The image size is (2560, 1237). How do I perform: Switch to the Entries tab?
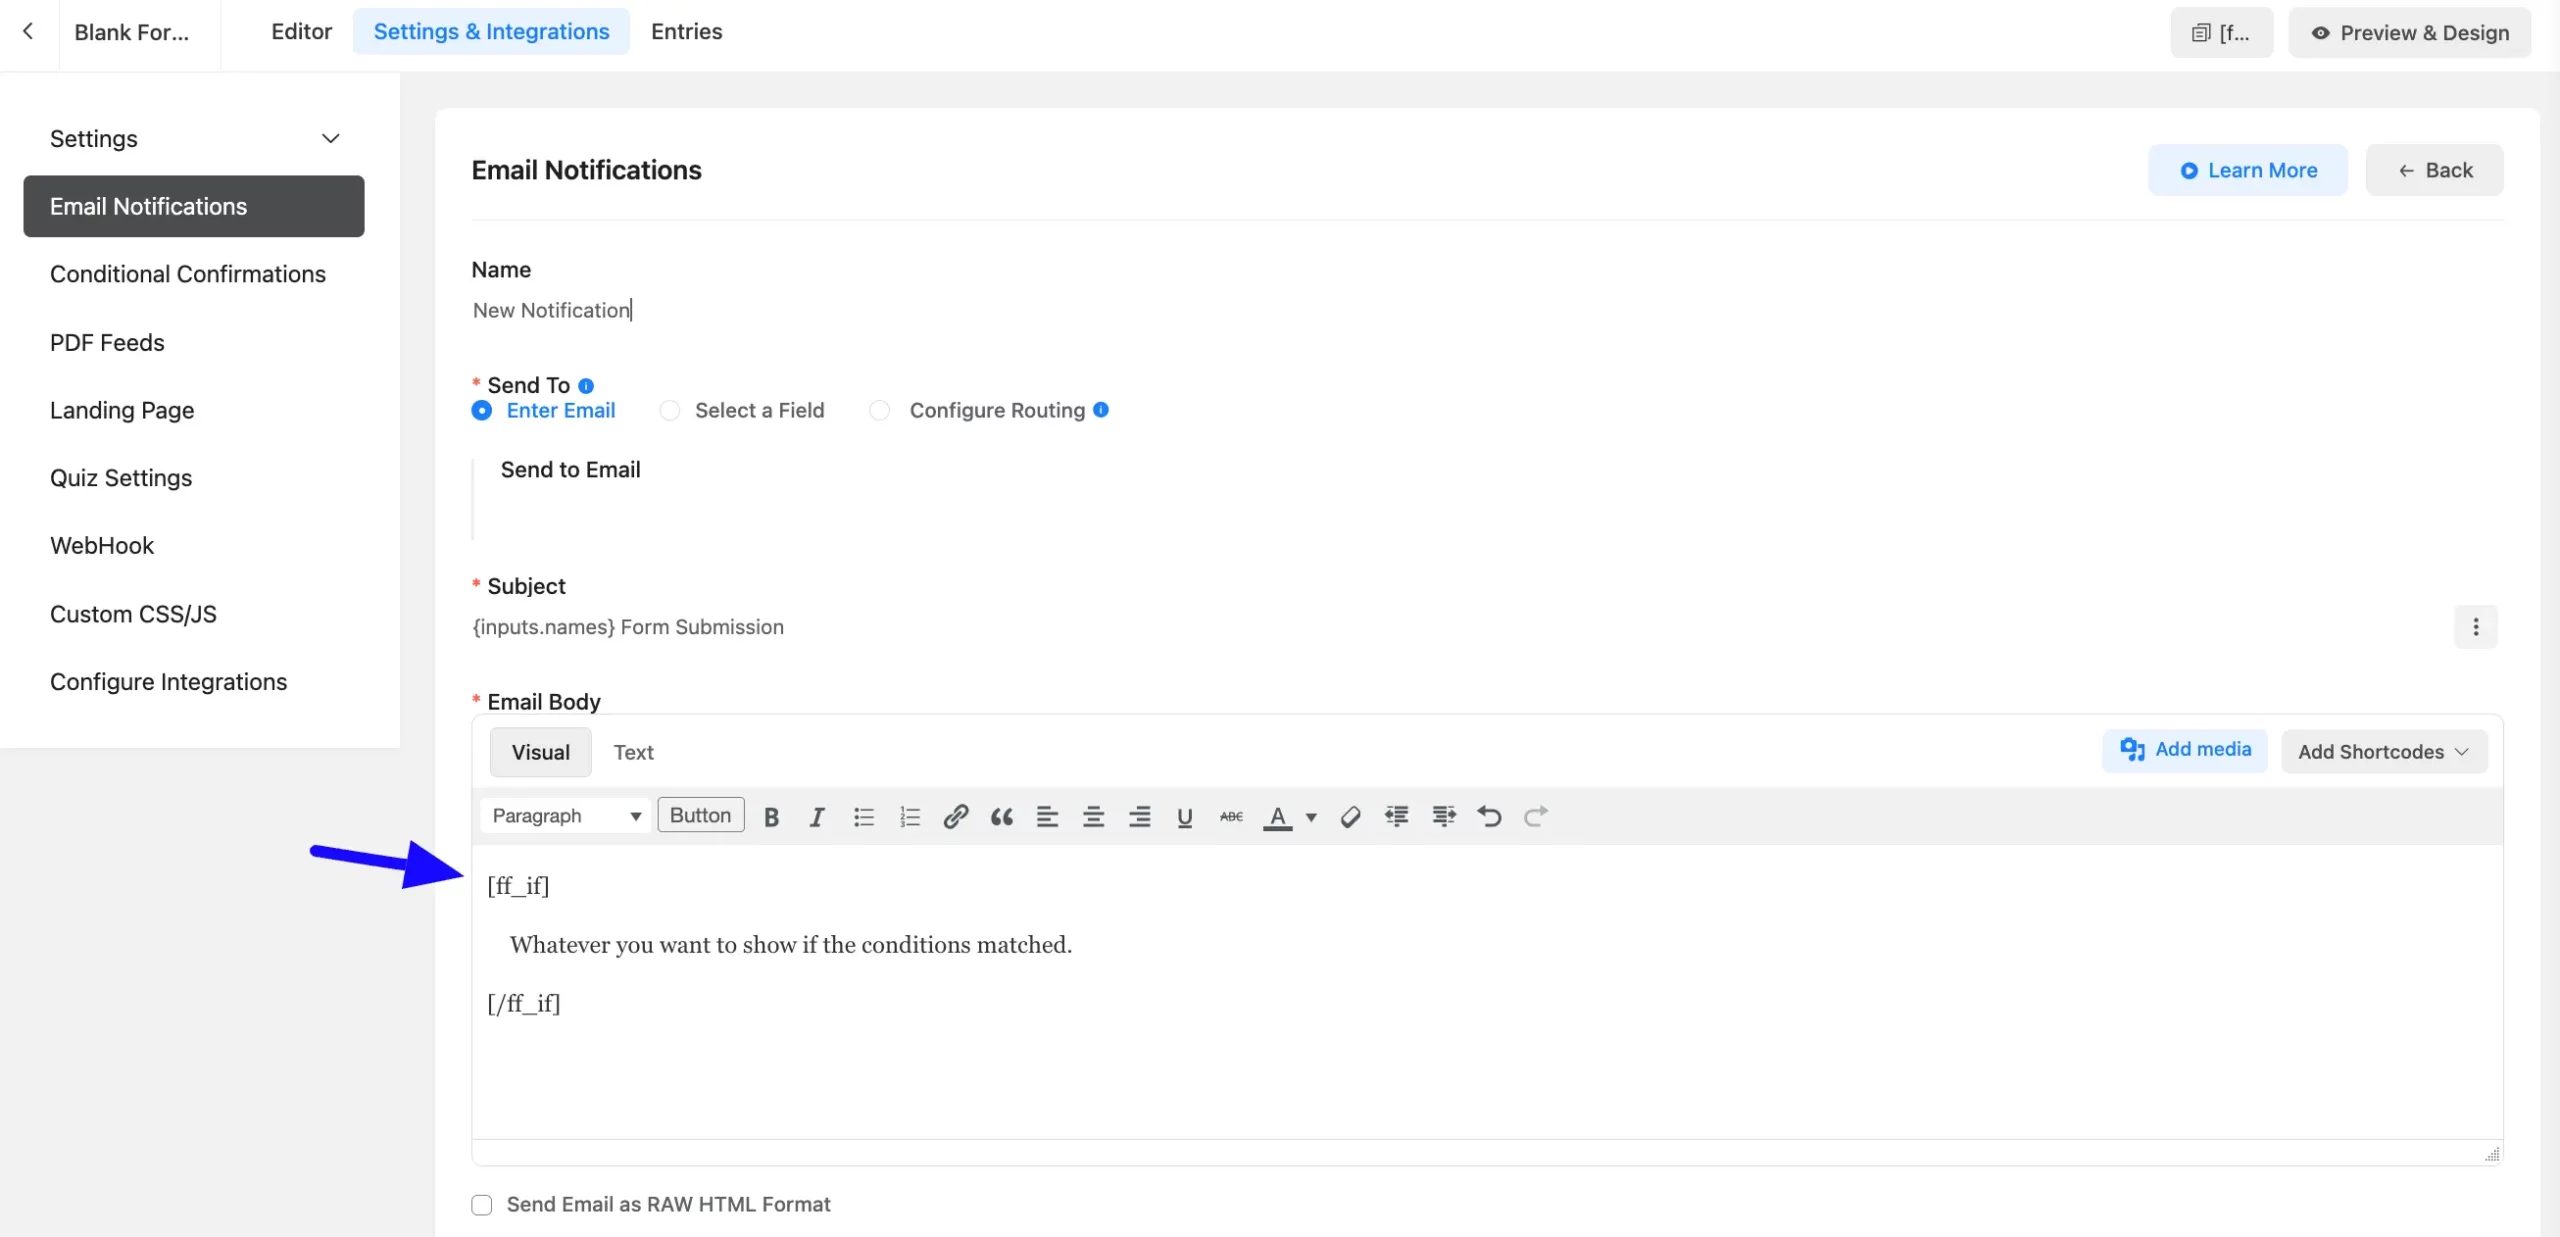686,31
